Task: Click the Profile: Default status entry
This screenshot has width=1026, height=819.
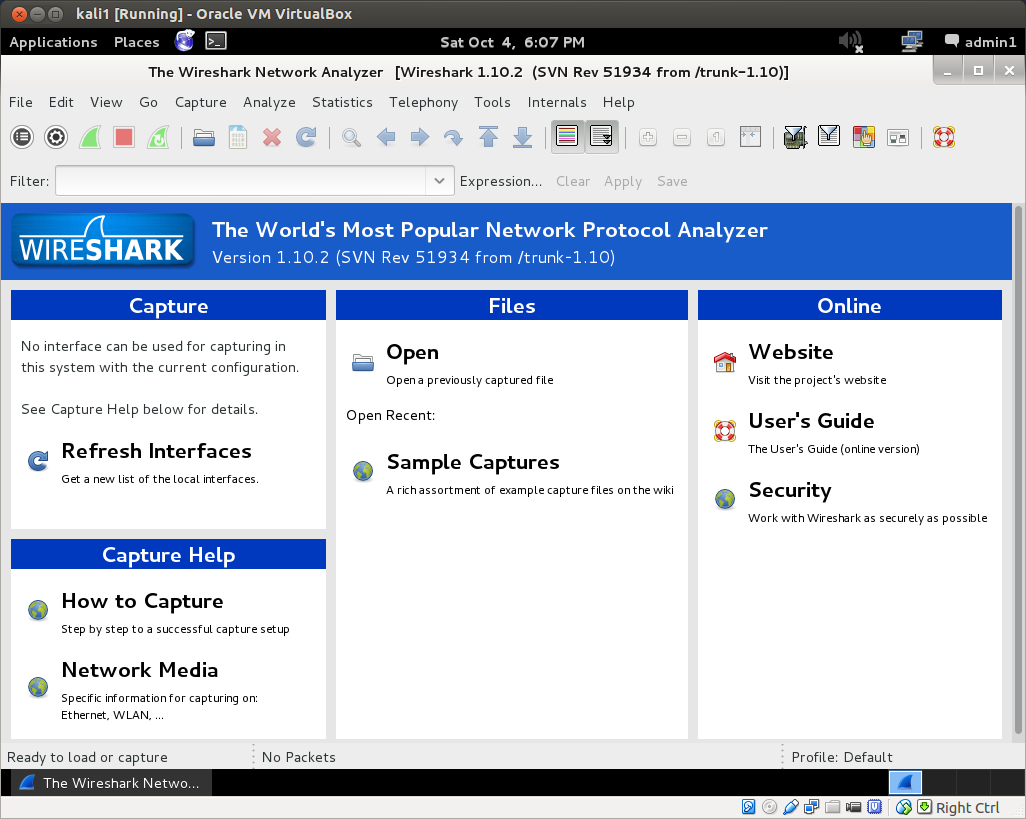Action: pyautogui.click(x=841, y=757)
